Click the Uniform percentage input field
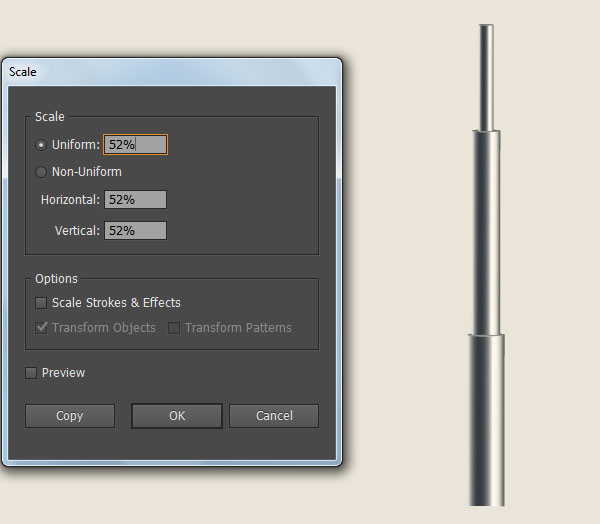Viewport: 600px width, 524px height. click(x=135, y=145)
